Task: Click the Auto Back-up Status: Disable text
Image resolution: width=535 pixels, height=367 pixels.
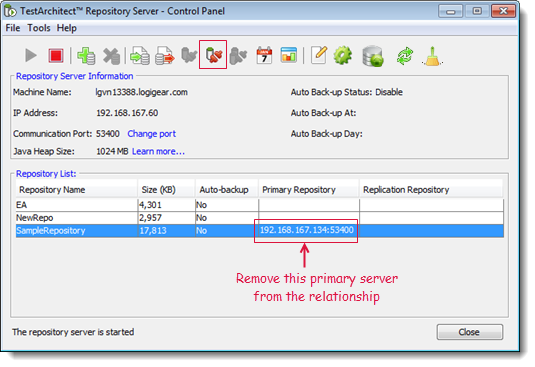Action: tap(347, 92)
